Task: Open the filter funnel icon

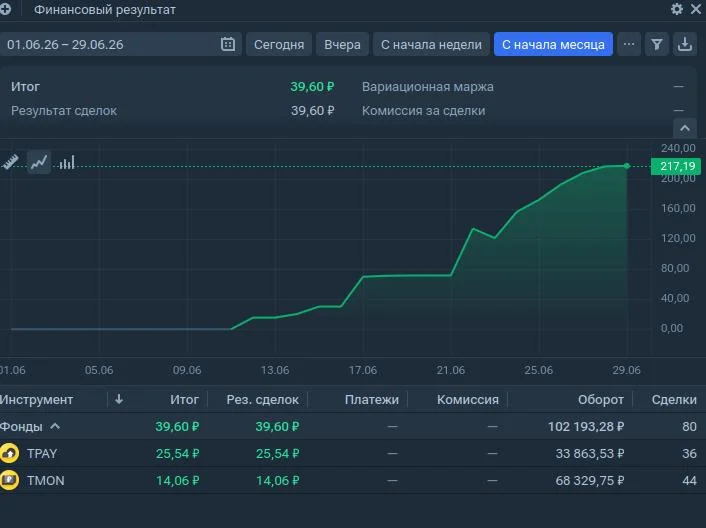Action: click(x=656, y=44)
